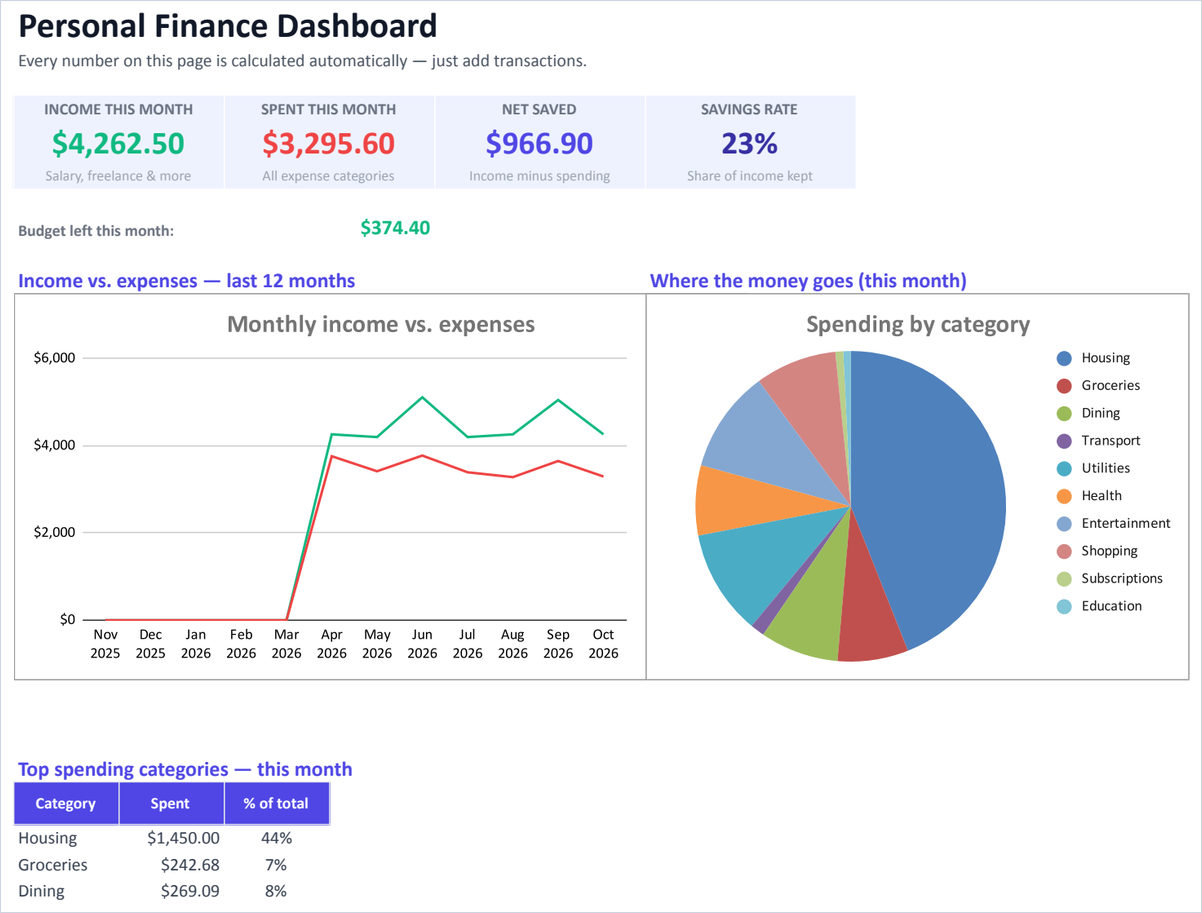Click the Salary, freelance & more caption

click(x=118, y=176)
